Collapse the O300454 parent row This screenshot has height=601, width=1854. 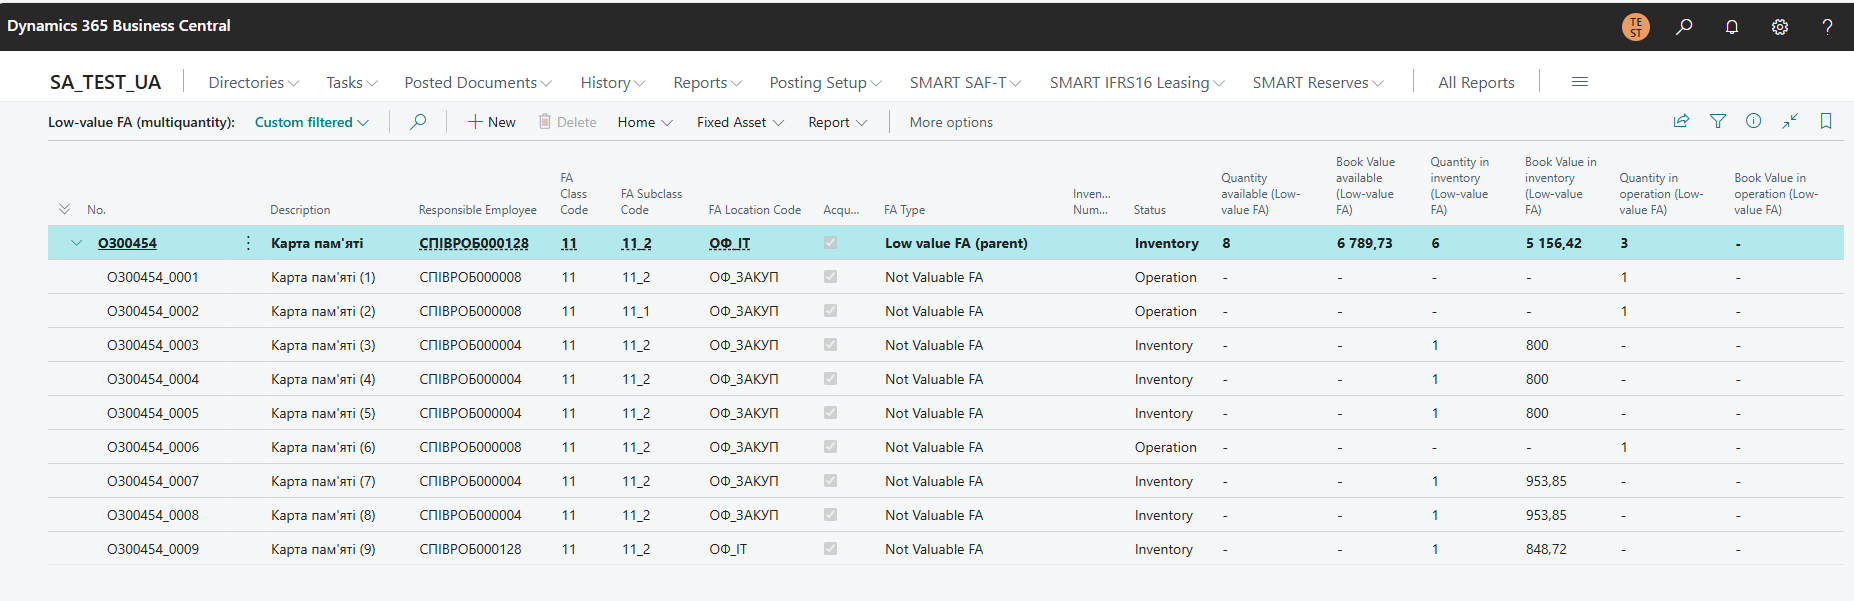[76, 243]
